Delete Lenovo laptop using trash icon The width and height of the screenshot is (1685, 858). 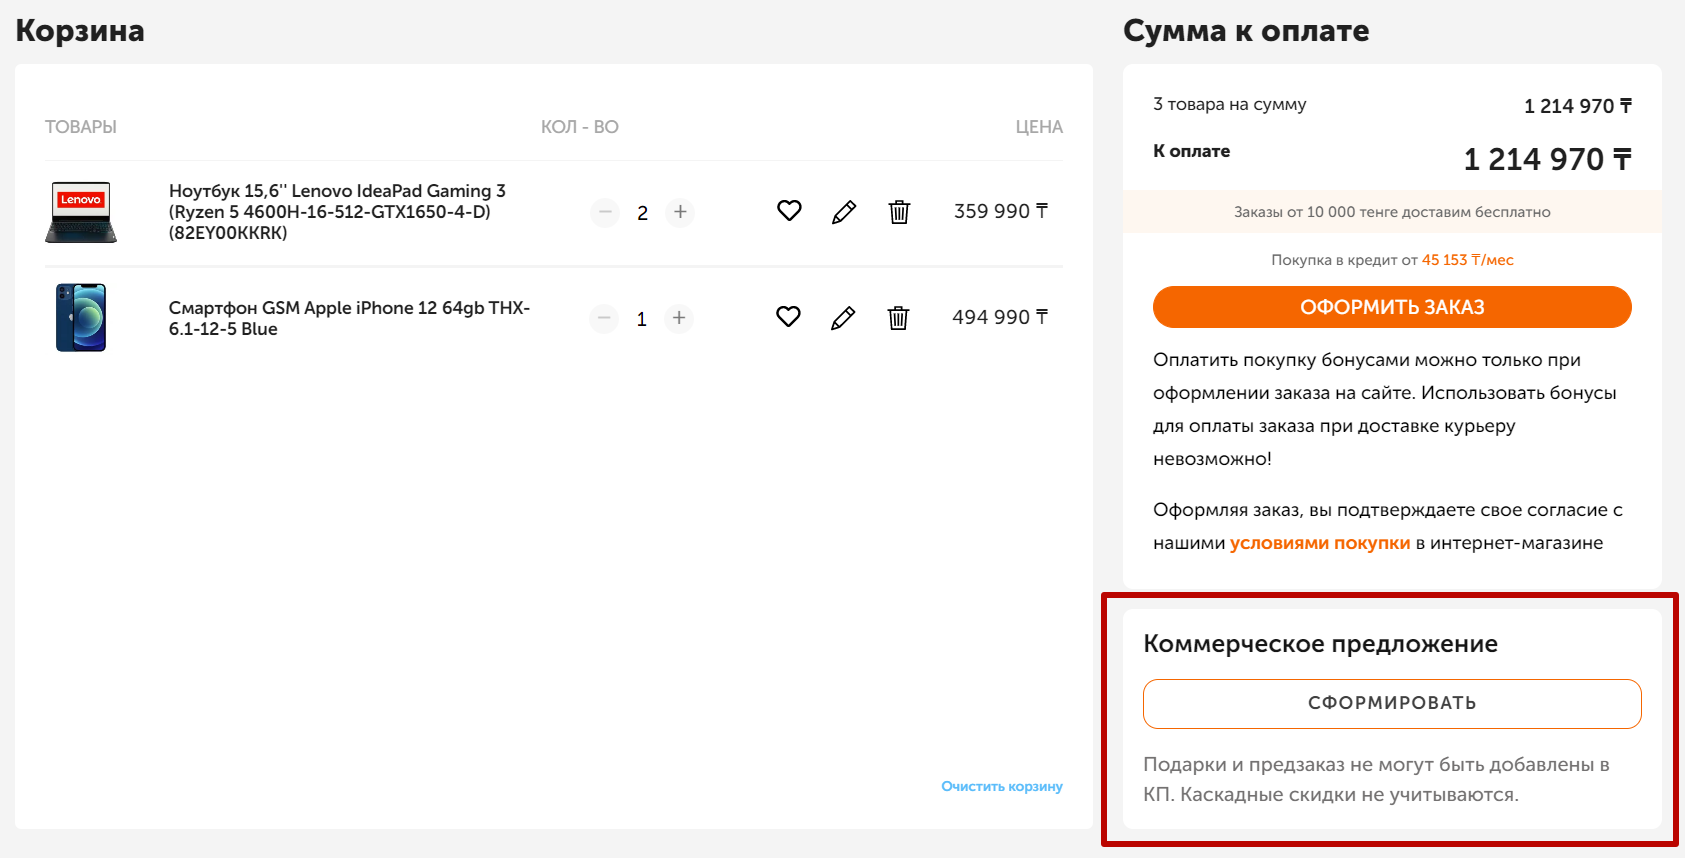coord(899,212)
